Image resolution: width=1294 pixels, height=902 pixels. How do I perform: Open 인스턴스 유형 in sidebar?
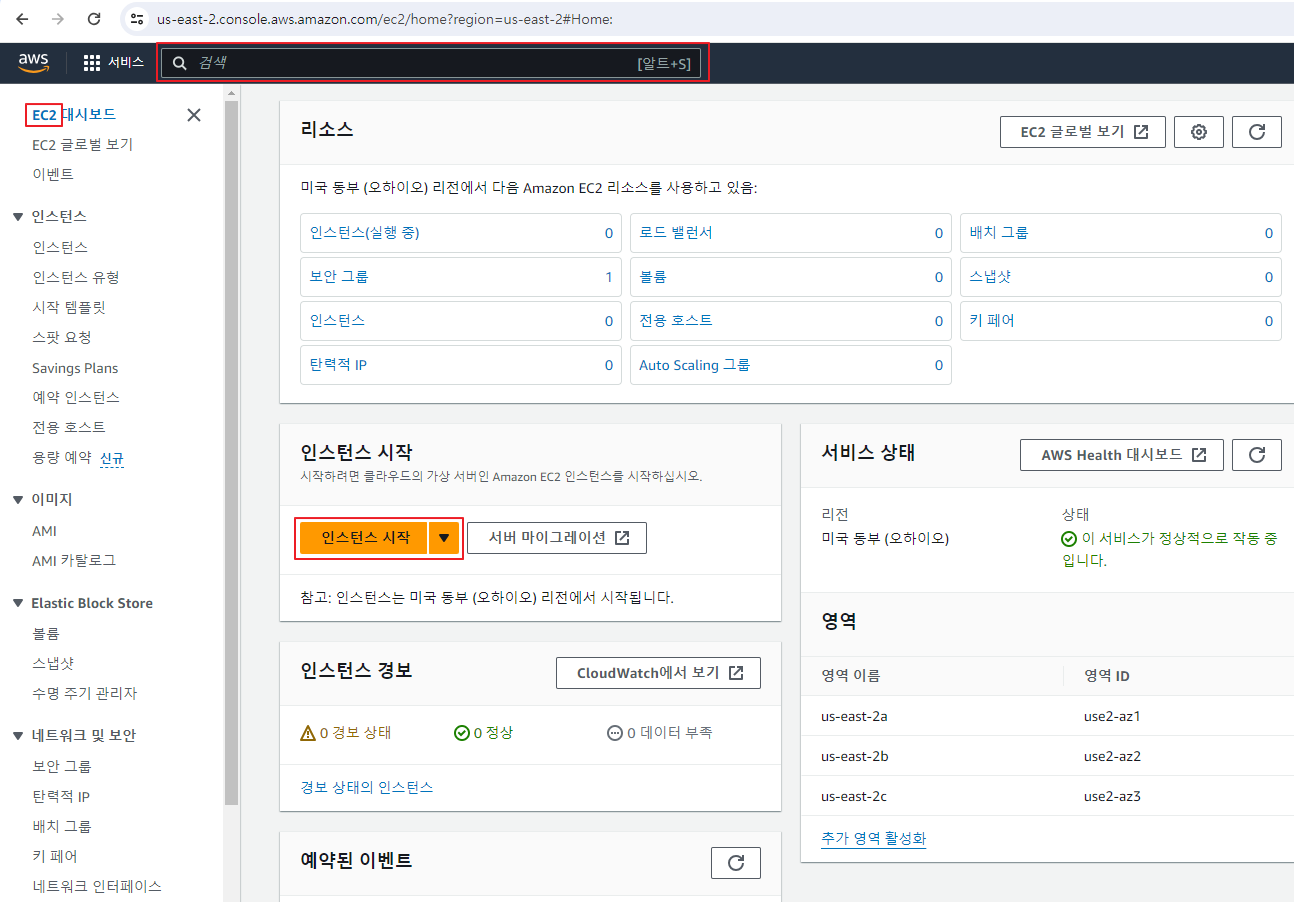[x=75, y=277]
